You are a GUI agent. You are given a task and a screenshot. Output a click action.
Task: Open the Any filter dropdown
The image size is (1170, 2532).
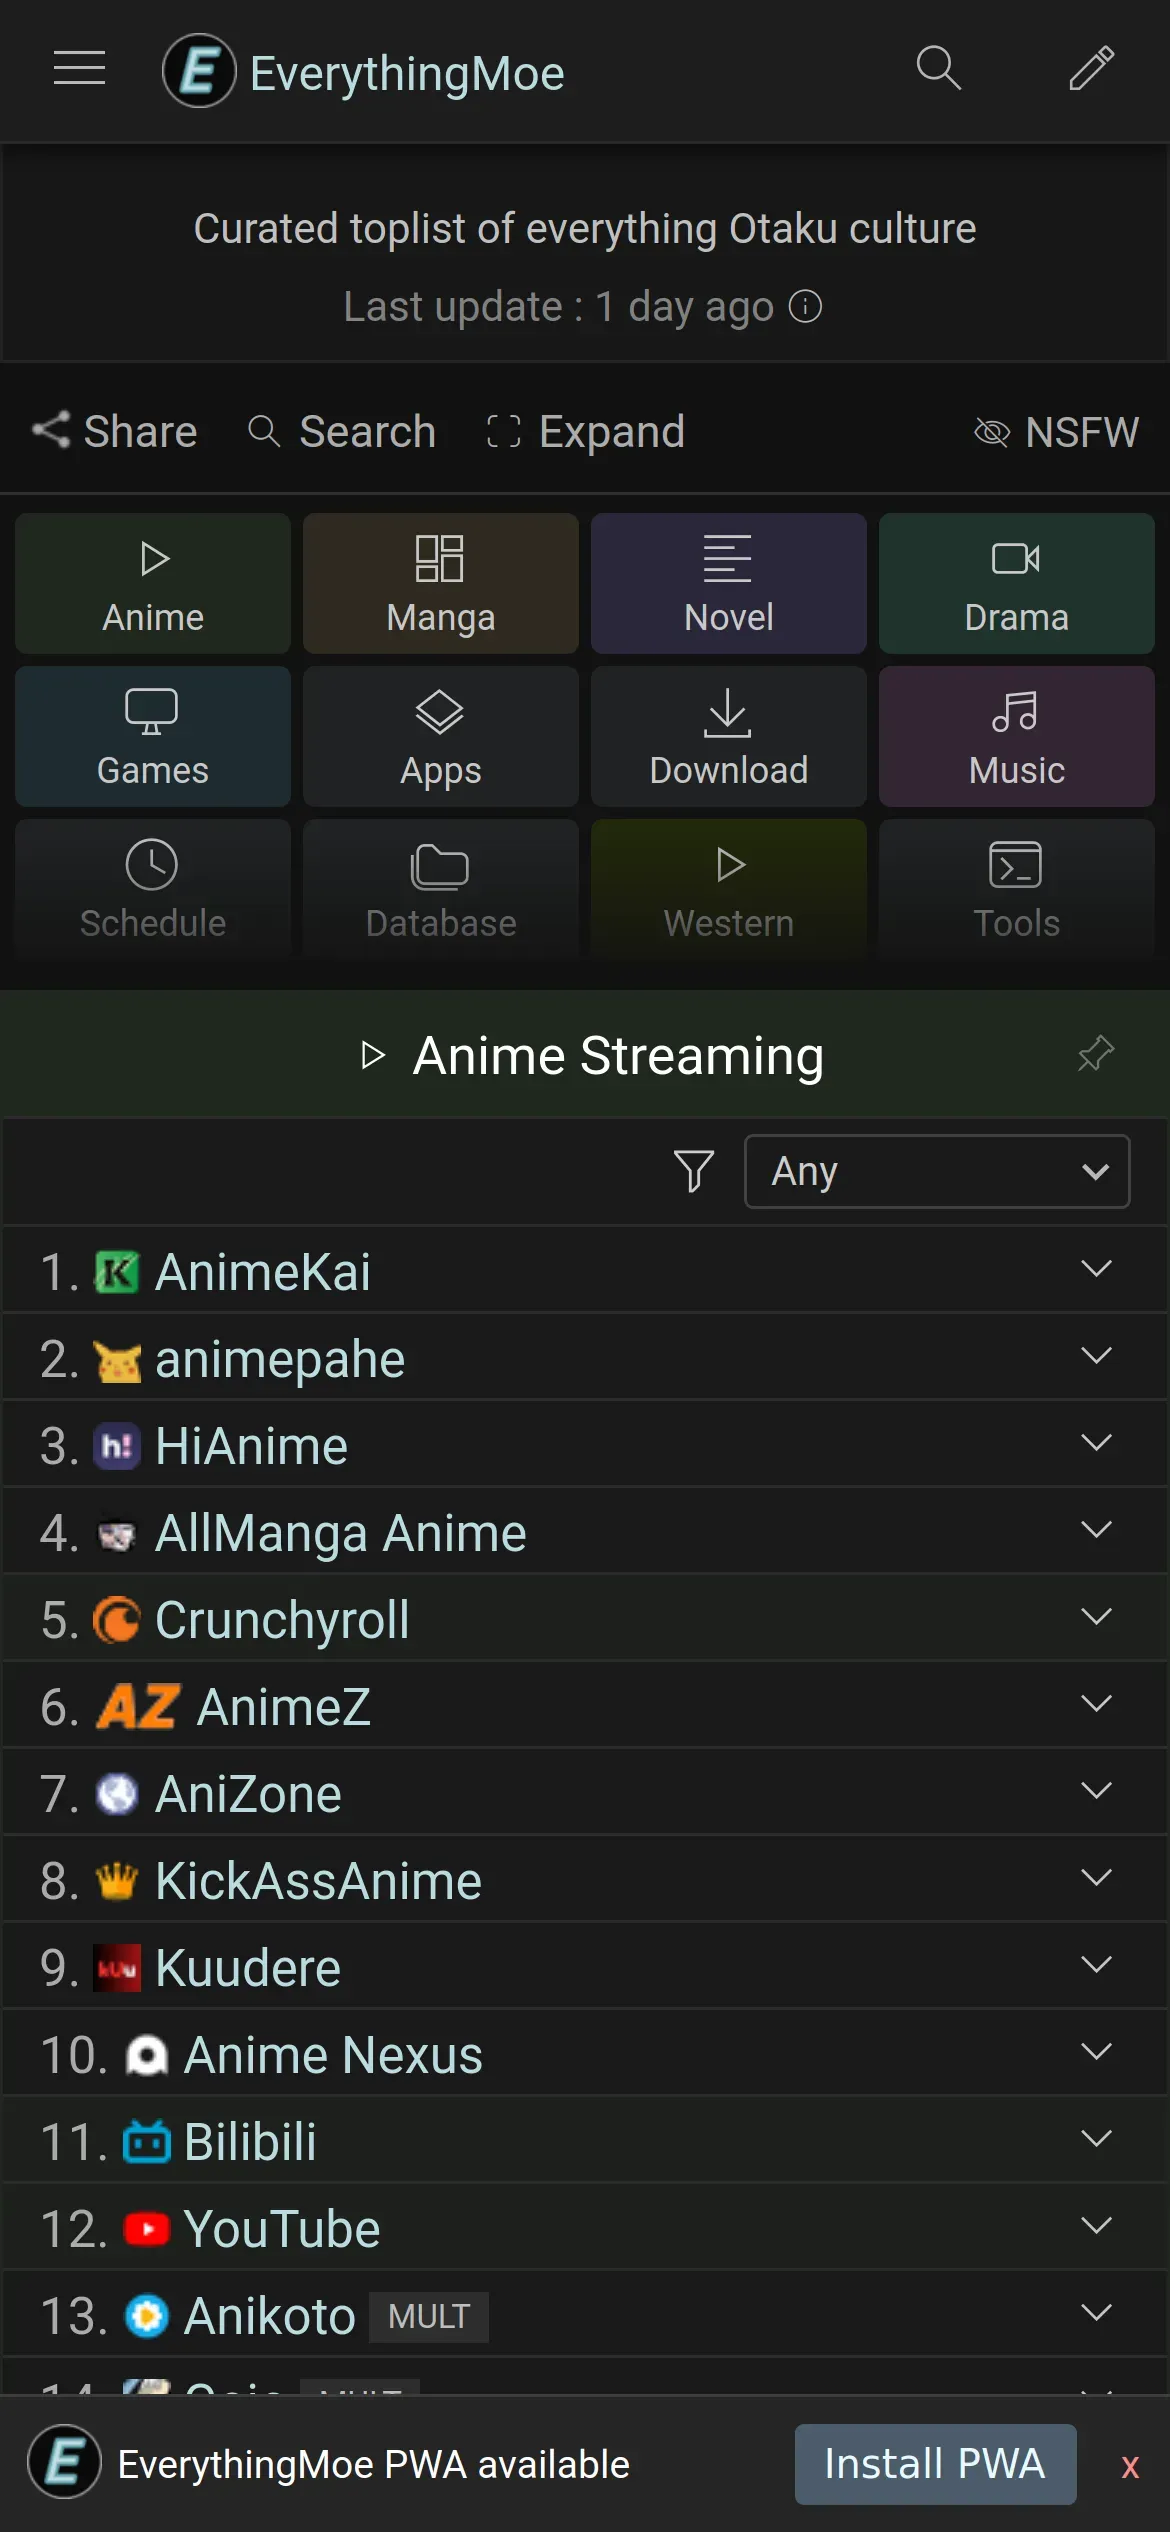click(937, 1171)
